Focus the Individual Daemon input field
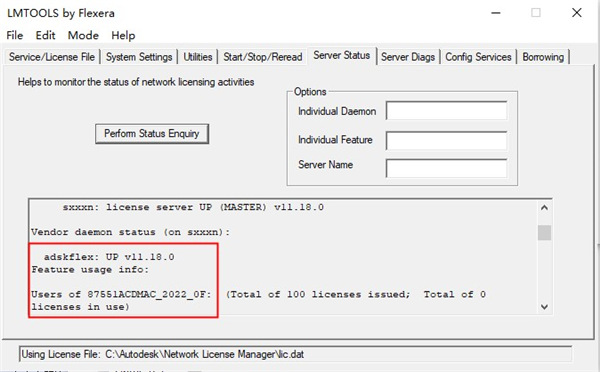 point(447,110)
